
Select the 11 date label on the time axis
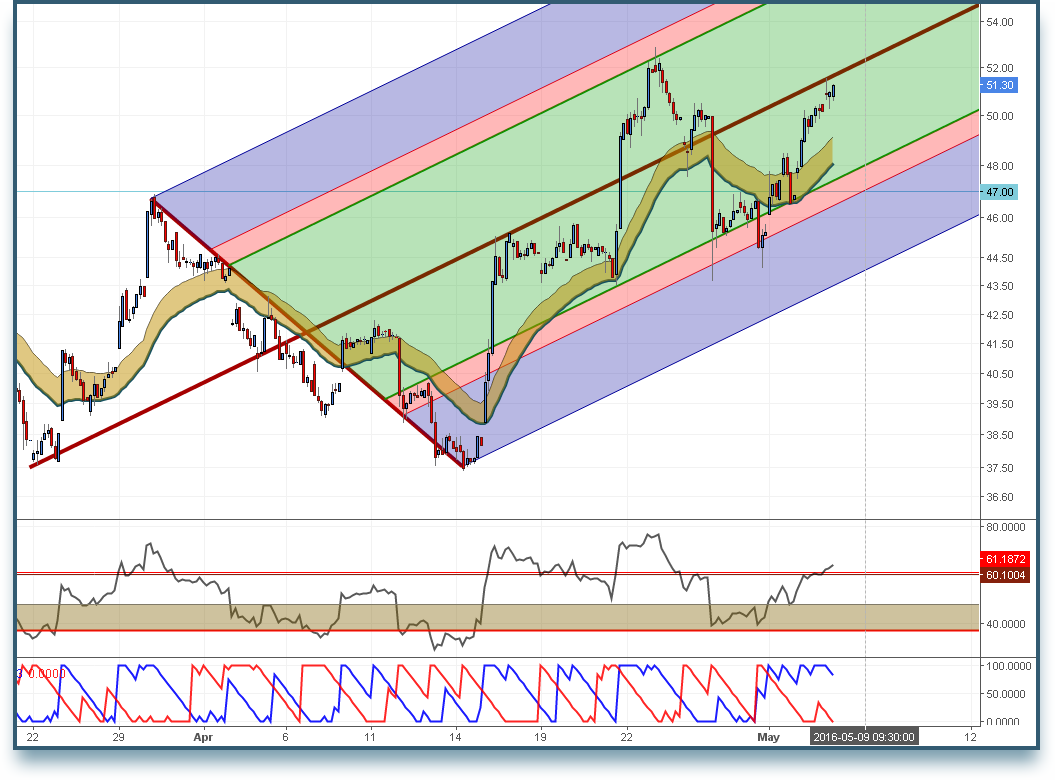pos(369,737)
